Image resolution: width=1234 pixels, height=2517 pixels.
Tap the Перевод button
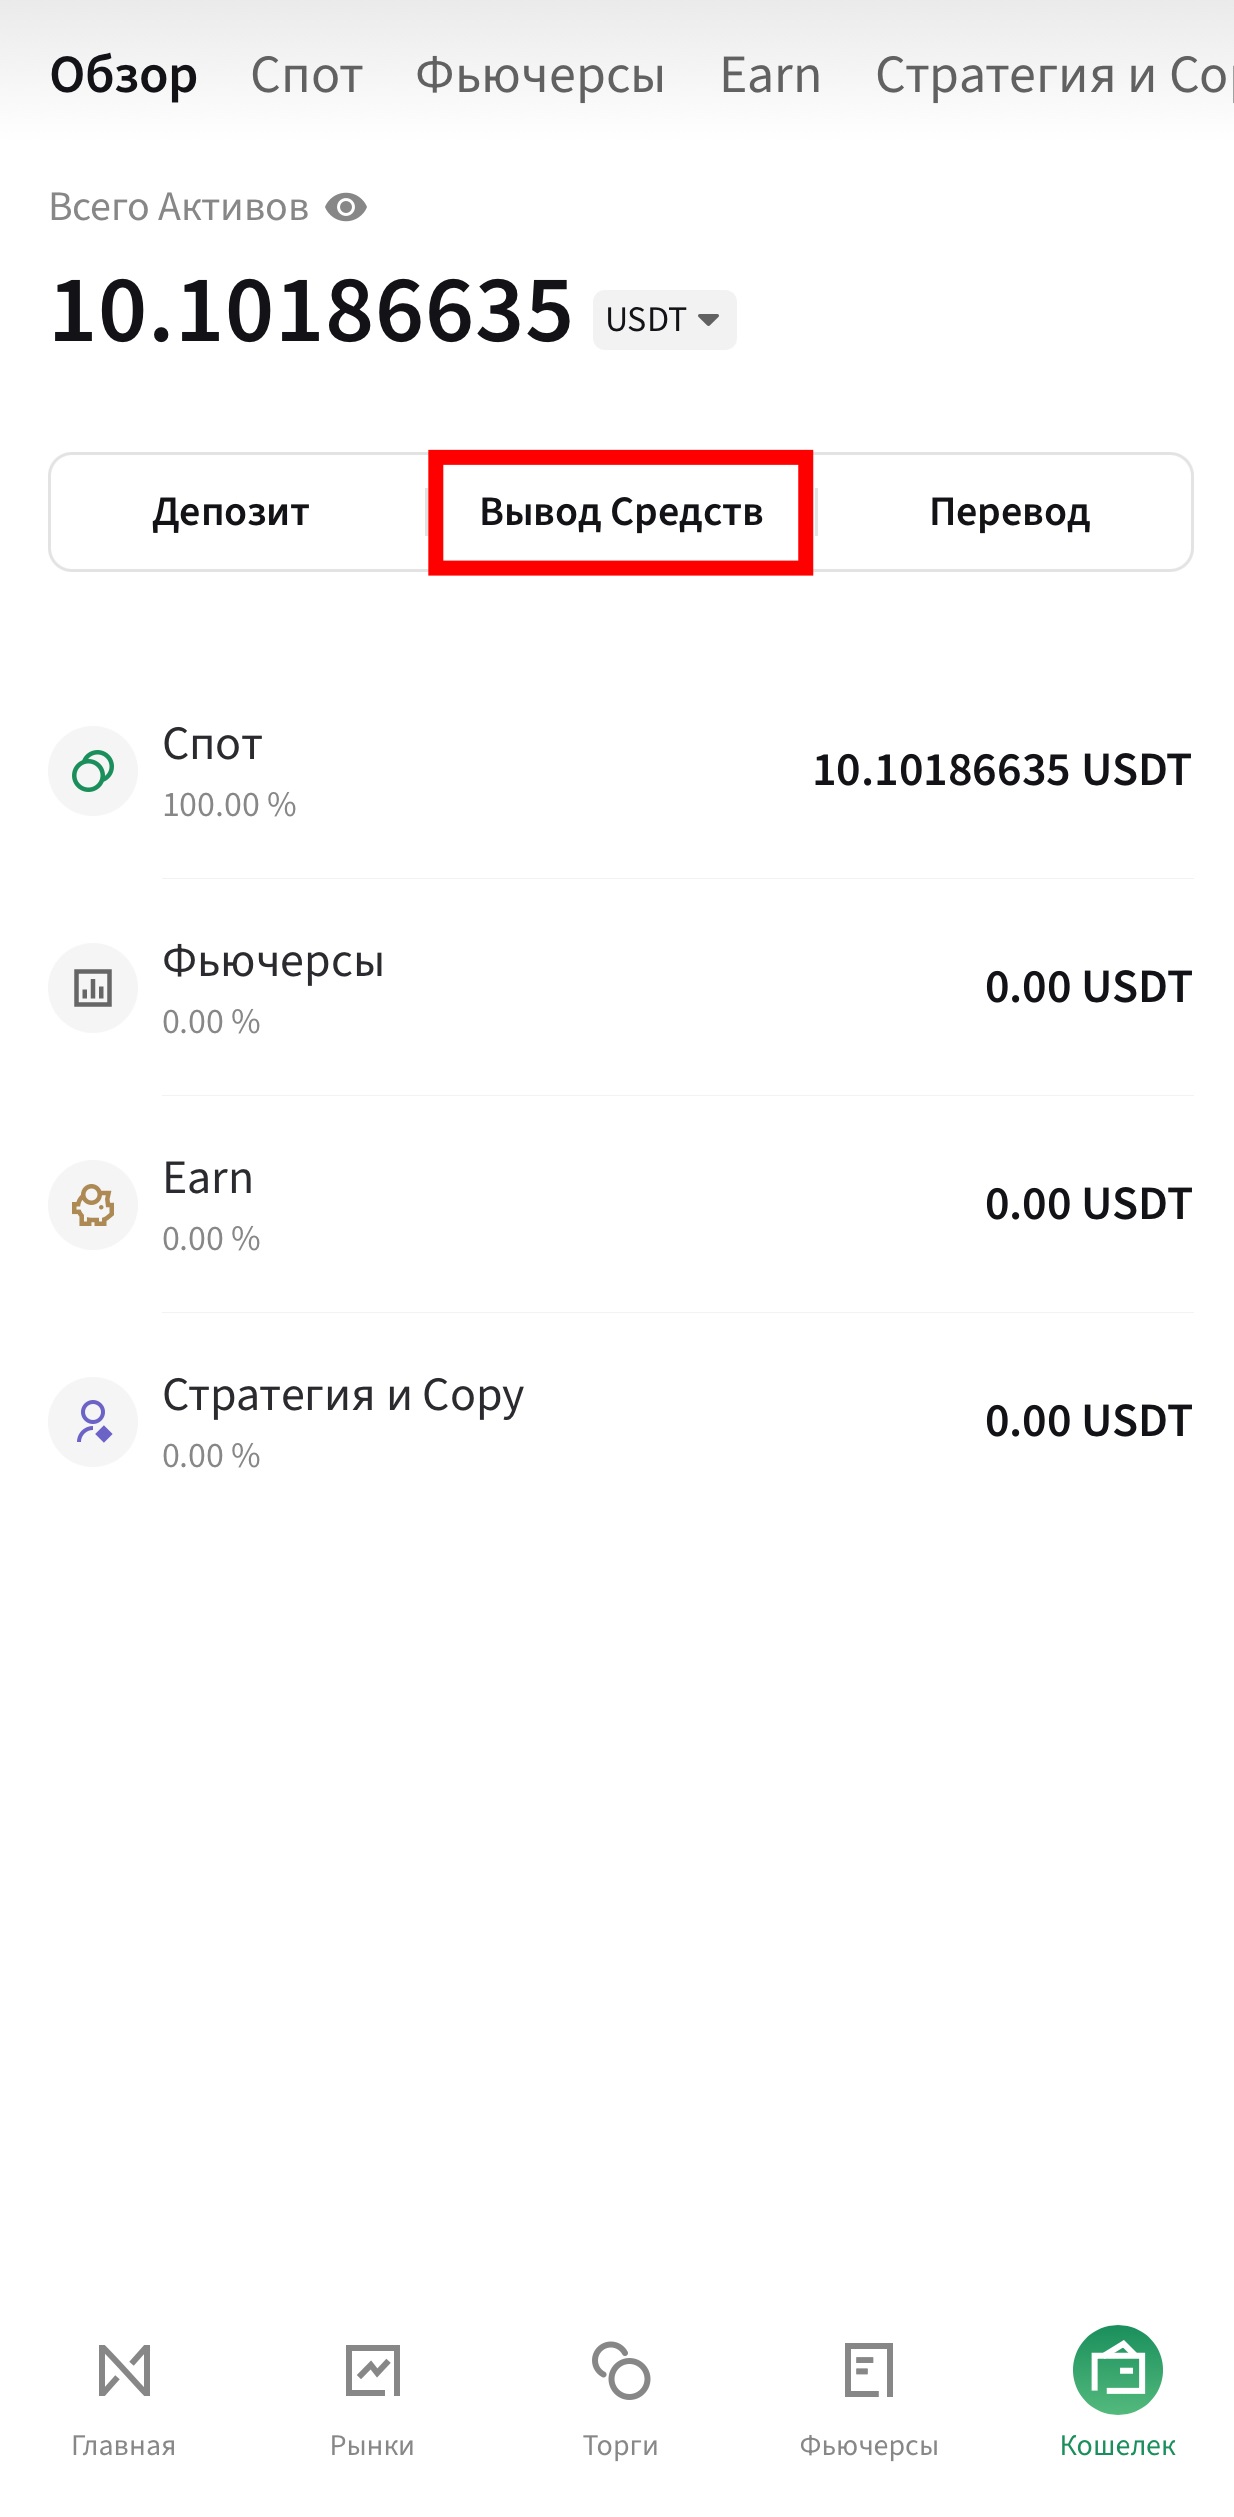point(1010,512)
